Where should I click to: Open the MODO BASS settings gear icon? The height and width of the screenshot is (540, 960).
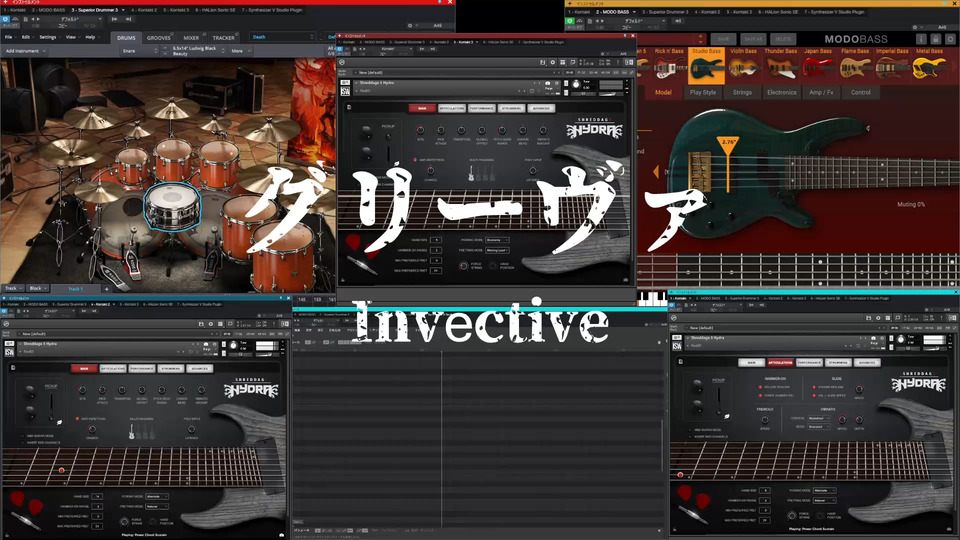[950, 39]
